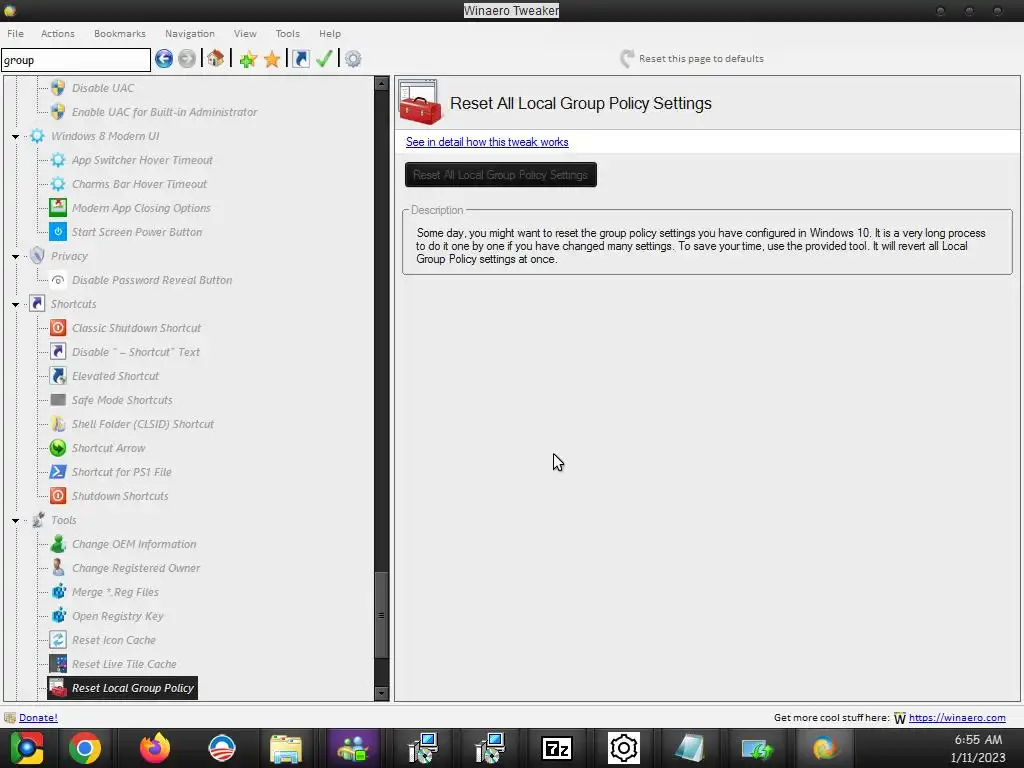Go to the Home page icon
Image resolution: width=1024 pixels, height=768 pixels.
(x=216, y=59)
